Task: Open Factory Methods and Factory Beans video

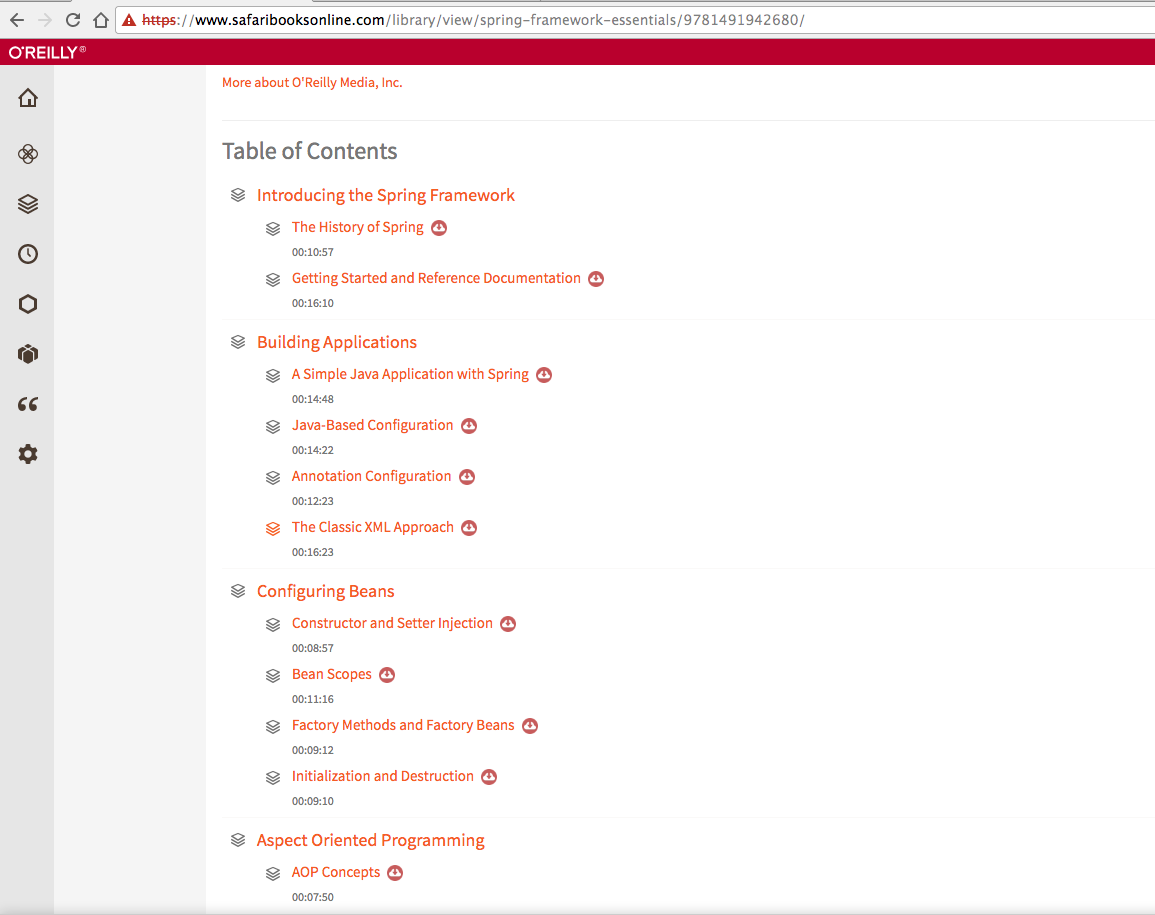Action: (x=403, y=725)
